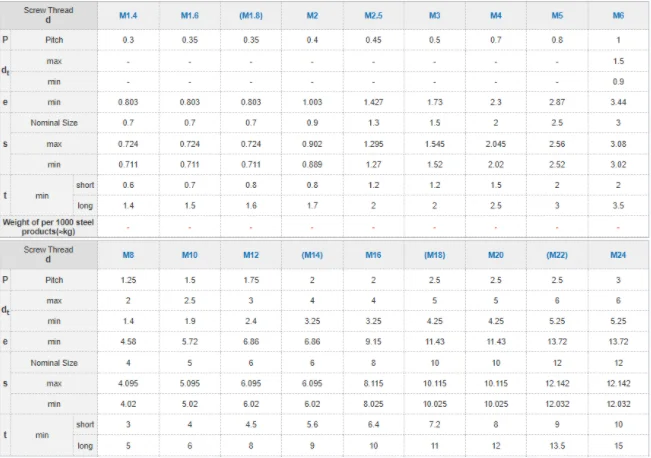Select the (M14) thread size header
This screenshot has width=651, height=458.
tap(312, 256)
